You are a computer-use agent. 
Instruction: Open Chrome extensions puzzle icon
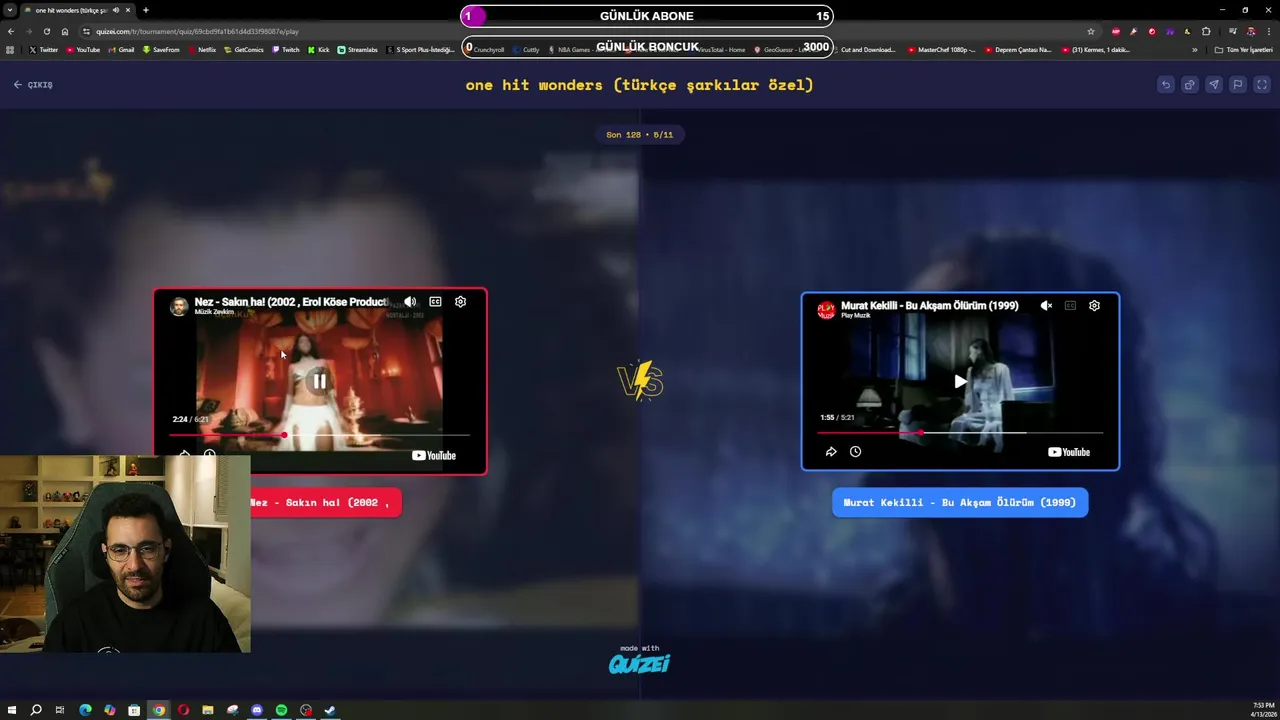(1206, 31)
